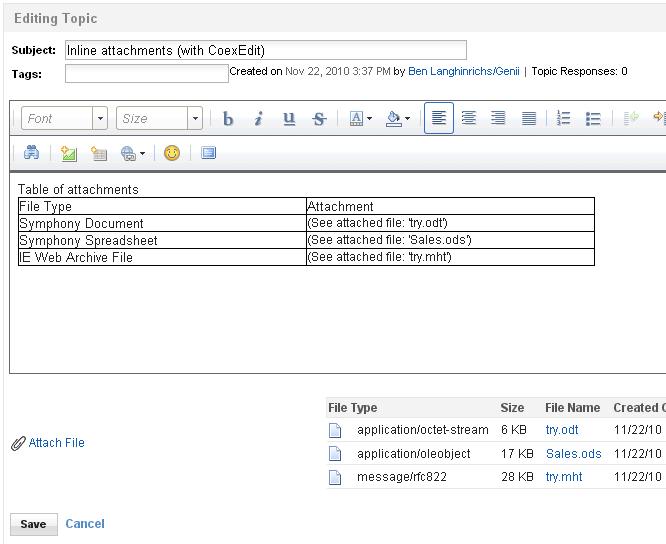Insert a bulleted list
666x544 pixels.
(593, 119)
